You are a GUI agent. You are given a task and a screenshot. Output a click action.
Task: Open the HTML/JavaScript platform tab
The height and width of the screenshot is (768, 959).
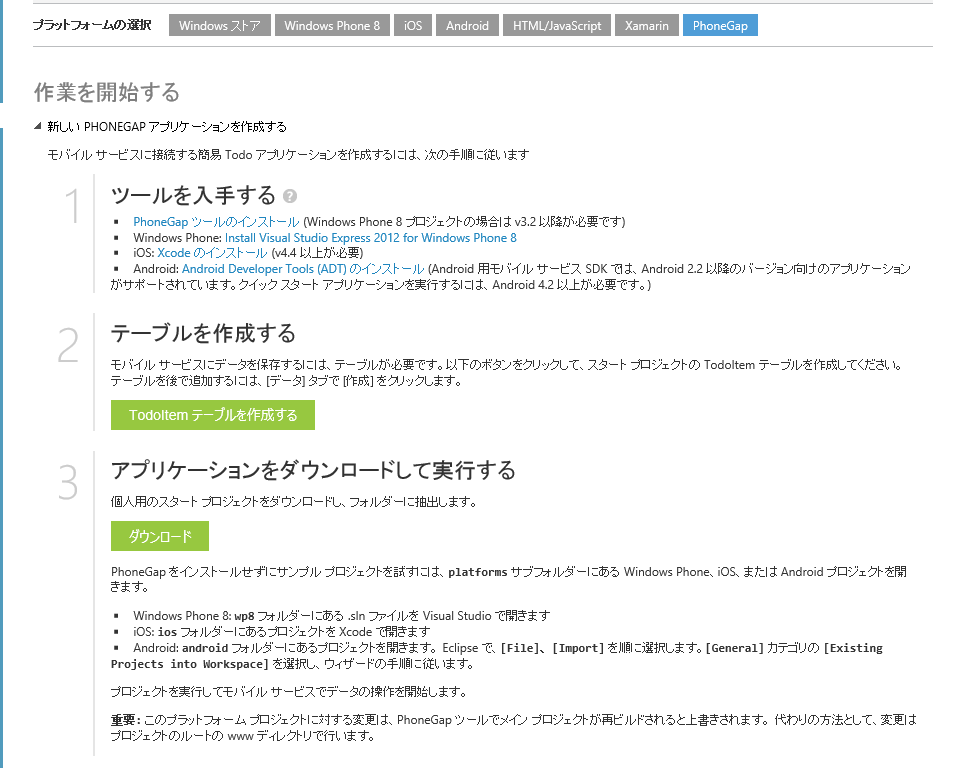tap(557, 26)
